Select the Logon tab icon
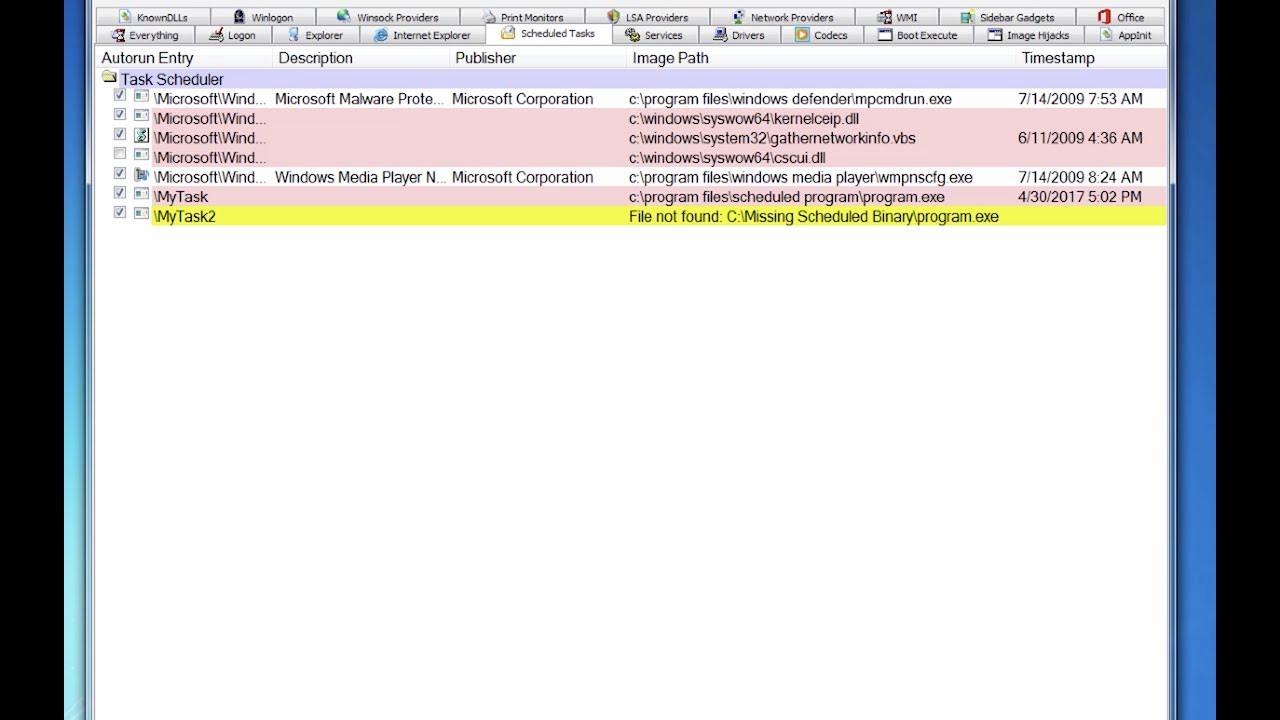 click(216, 35)
